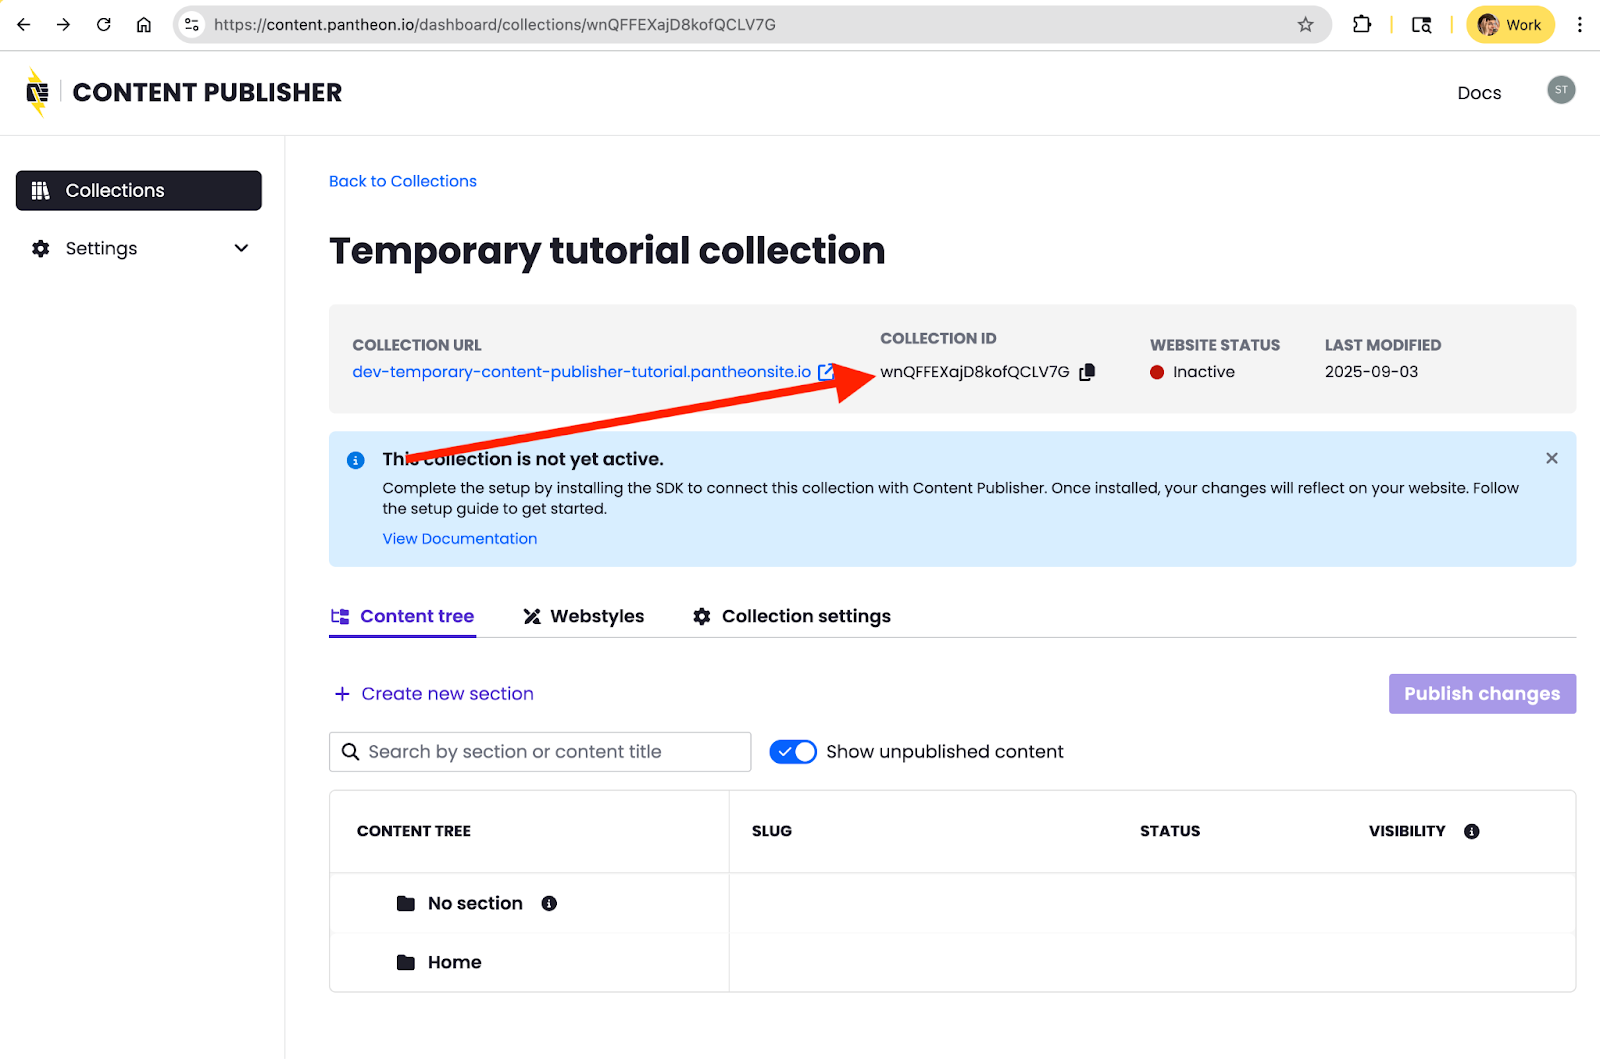Bookmark this page with star icon

(x=1305, y=25)
